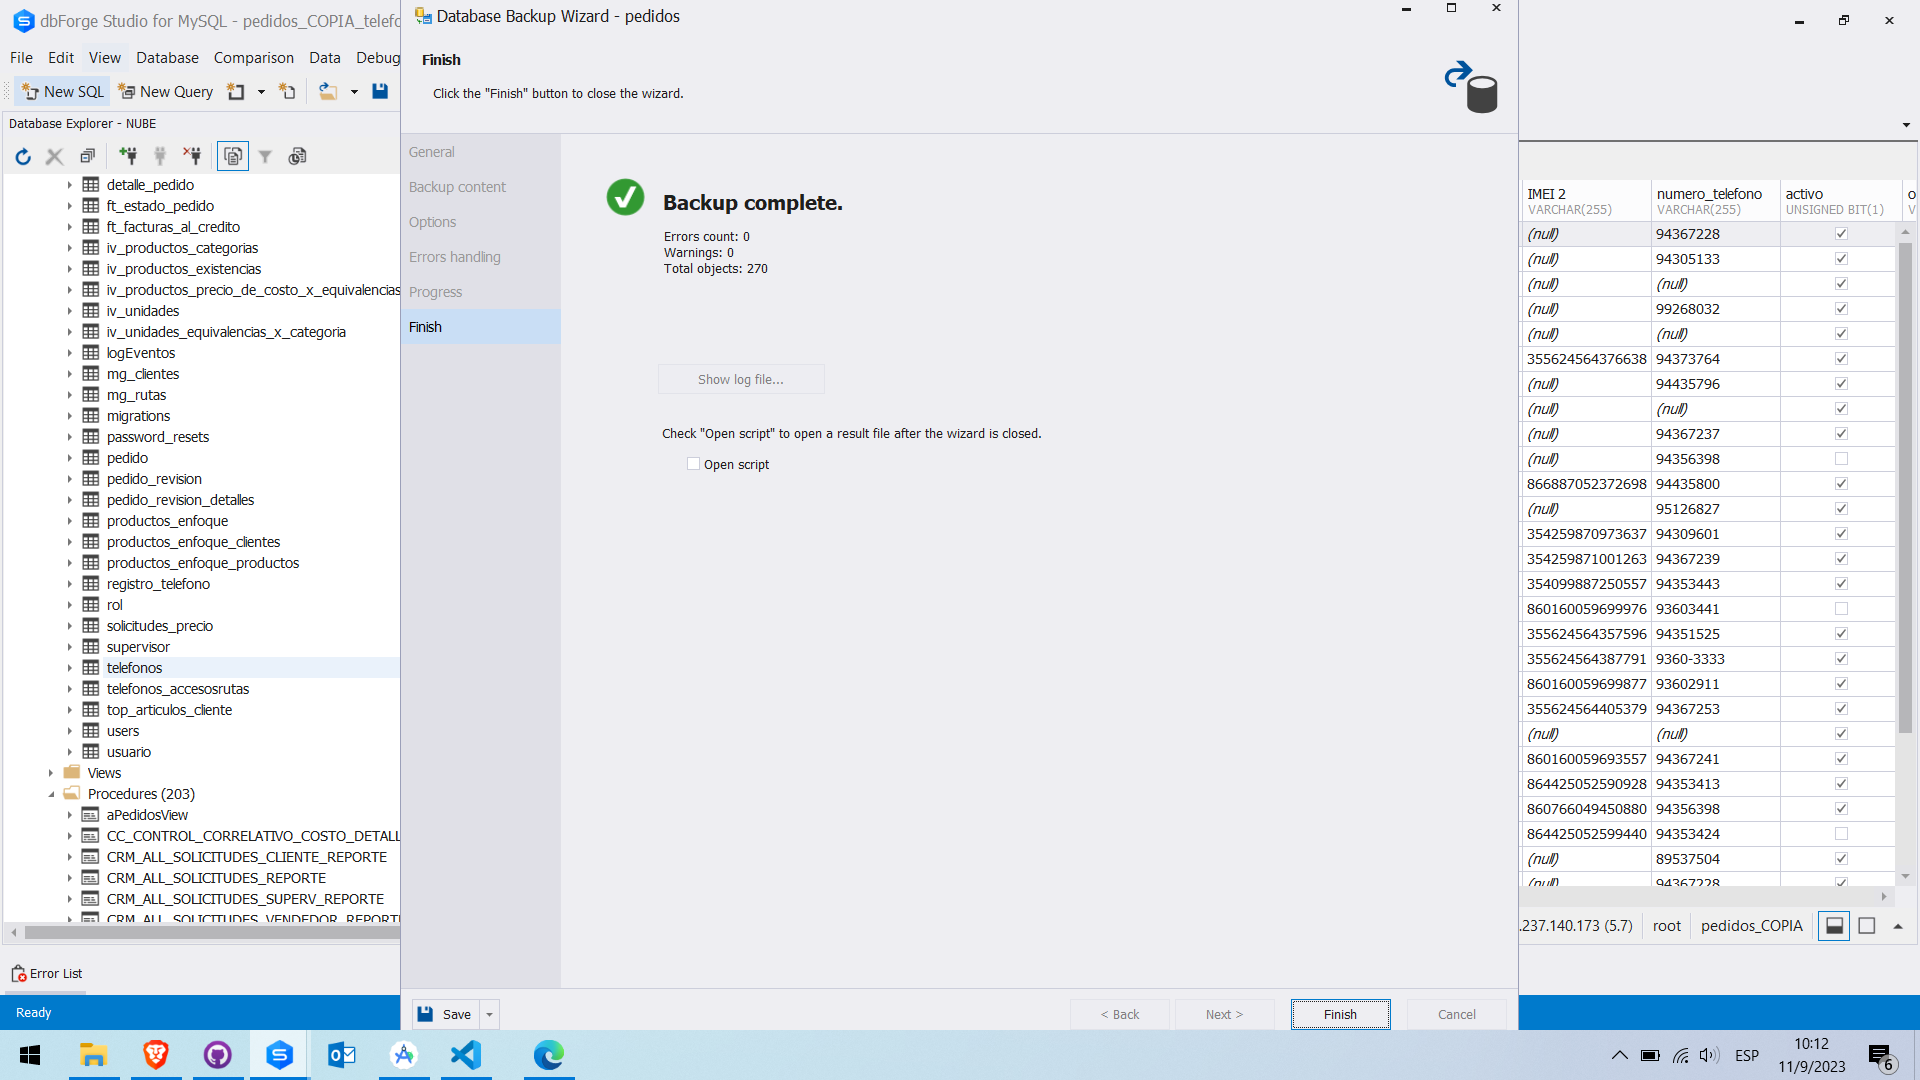
Task: Click the table icon next to telefonos
Action: 91,668
